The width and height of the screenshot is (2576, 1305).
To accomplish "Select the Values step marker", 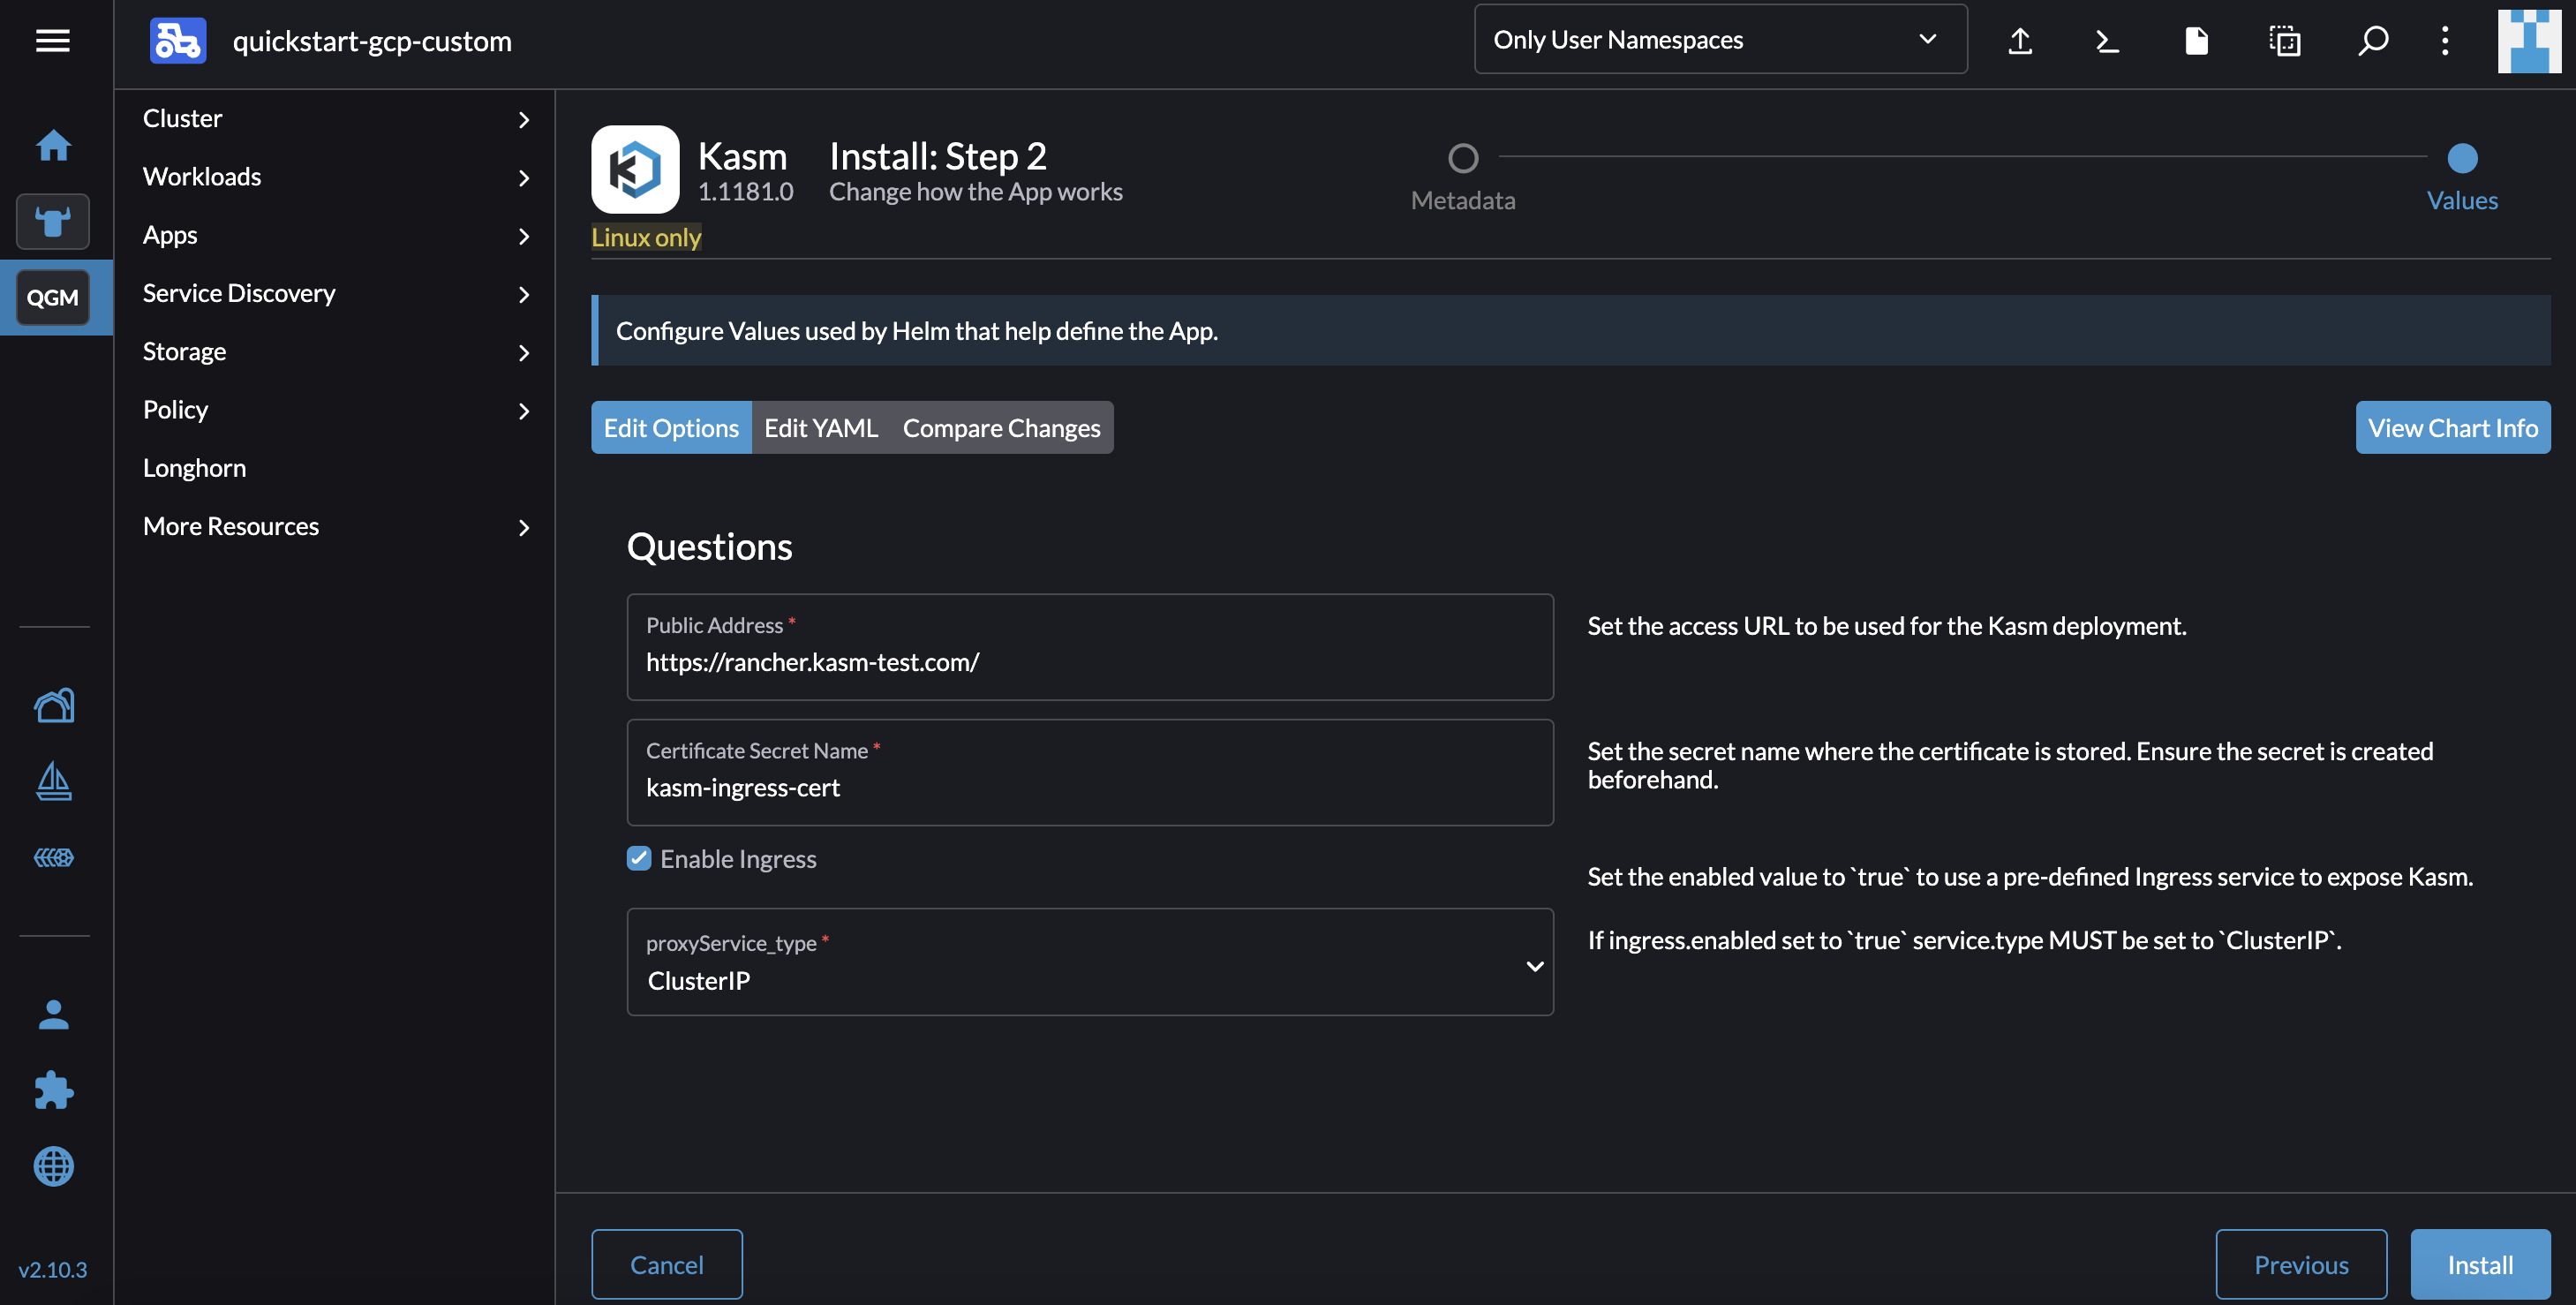I will (2462, 158).
